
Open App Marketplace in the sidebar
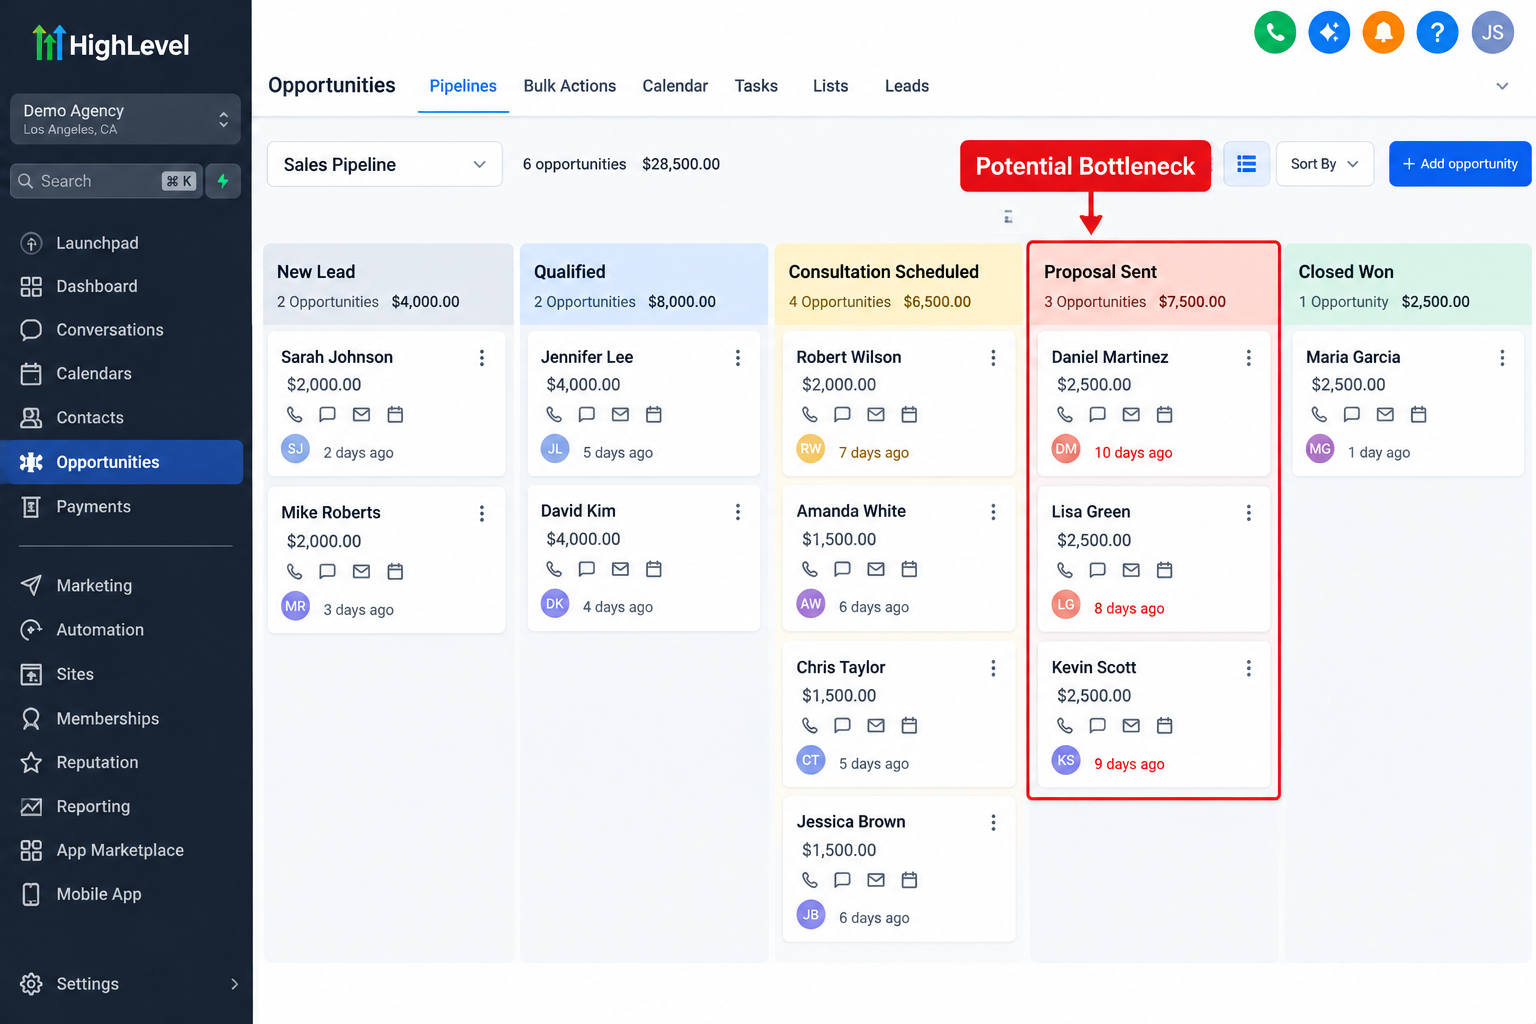121,850
